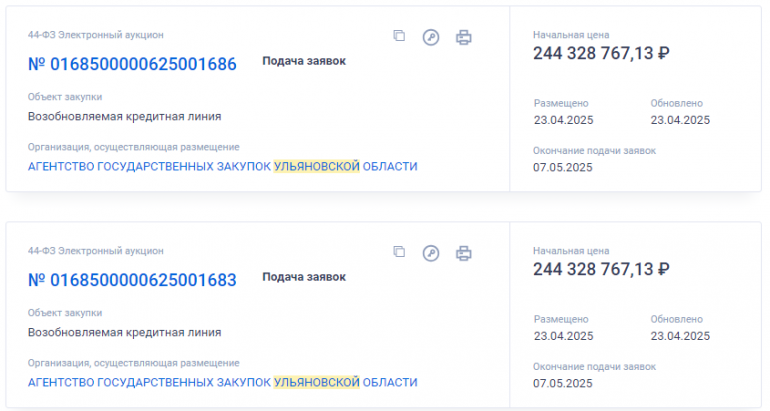Click 'Подача заявок' status of auction 0168500000625001686
The image size is (770, 411).
304,61
